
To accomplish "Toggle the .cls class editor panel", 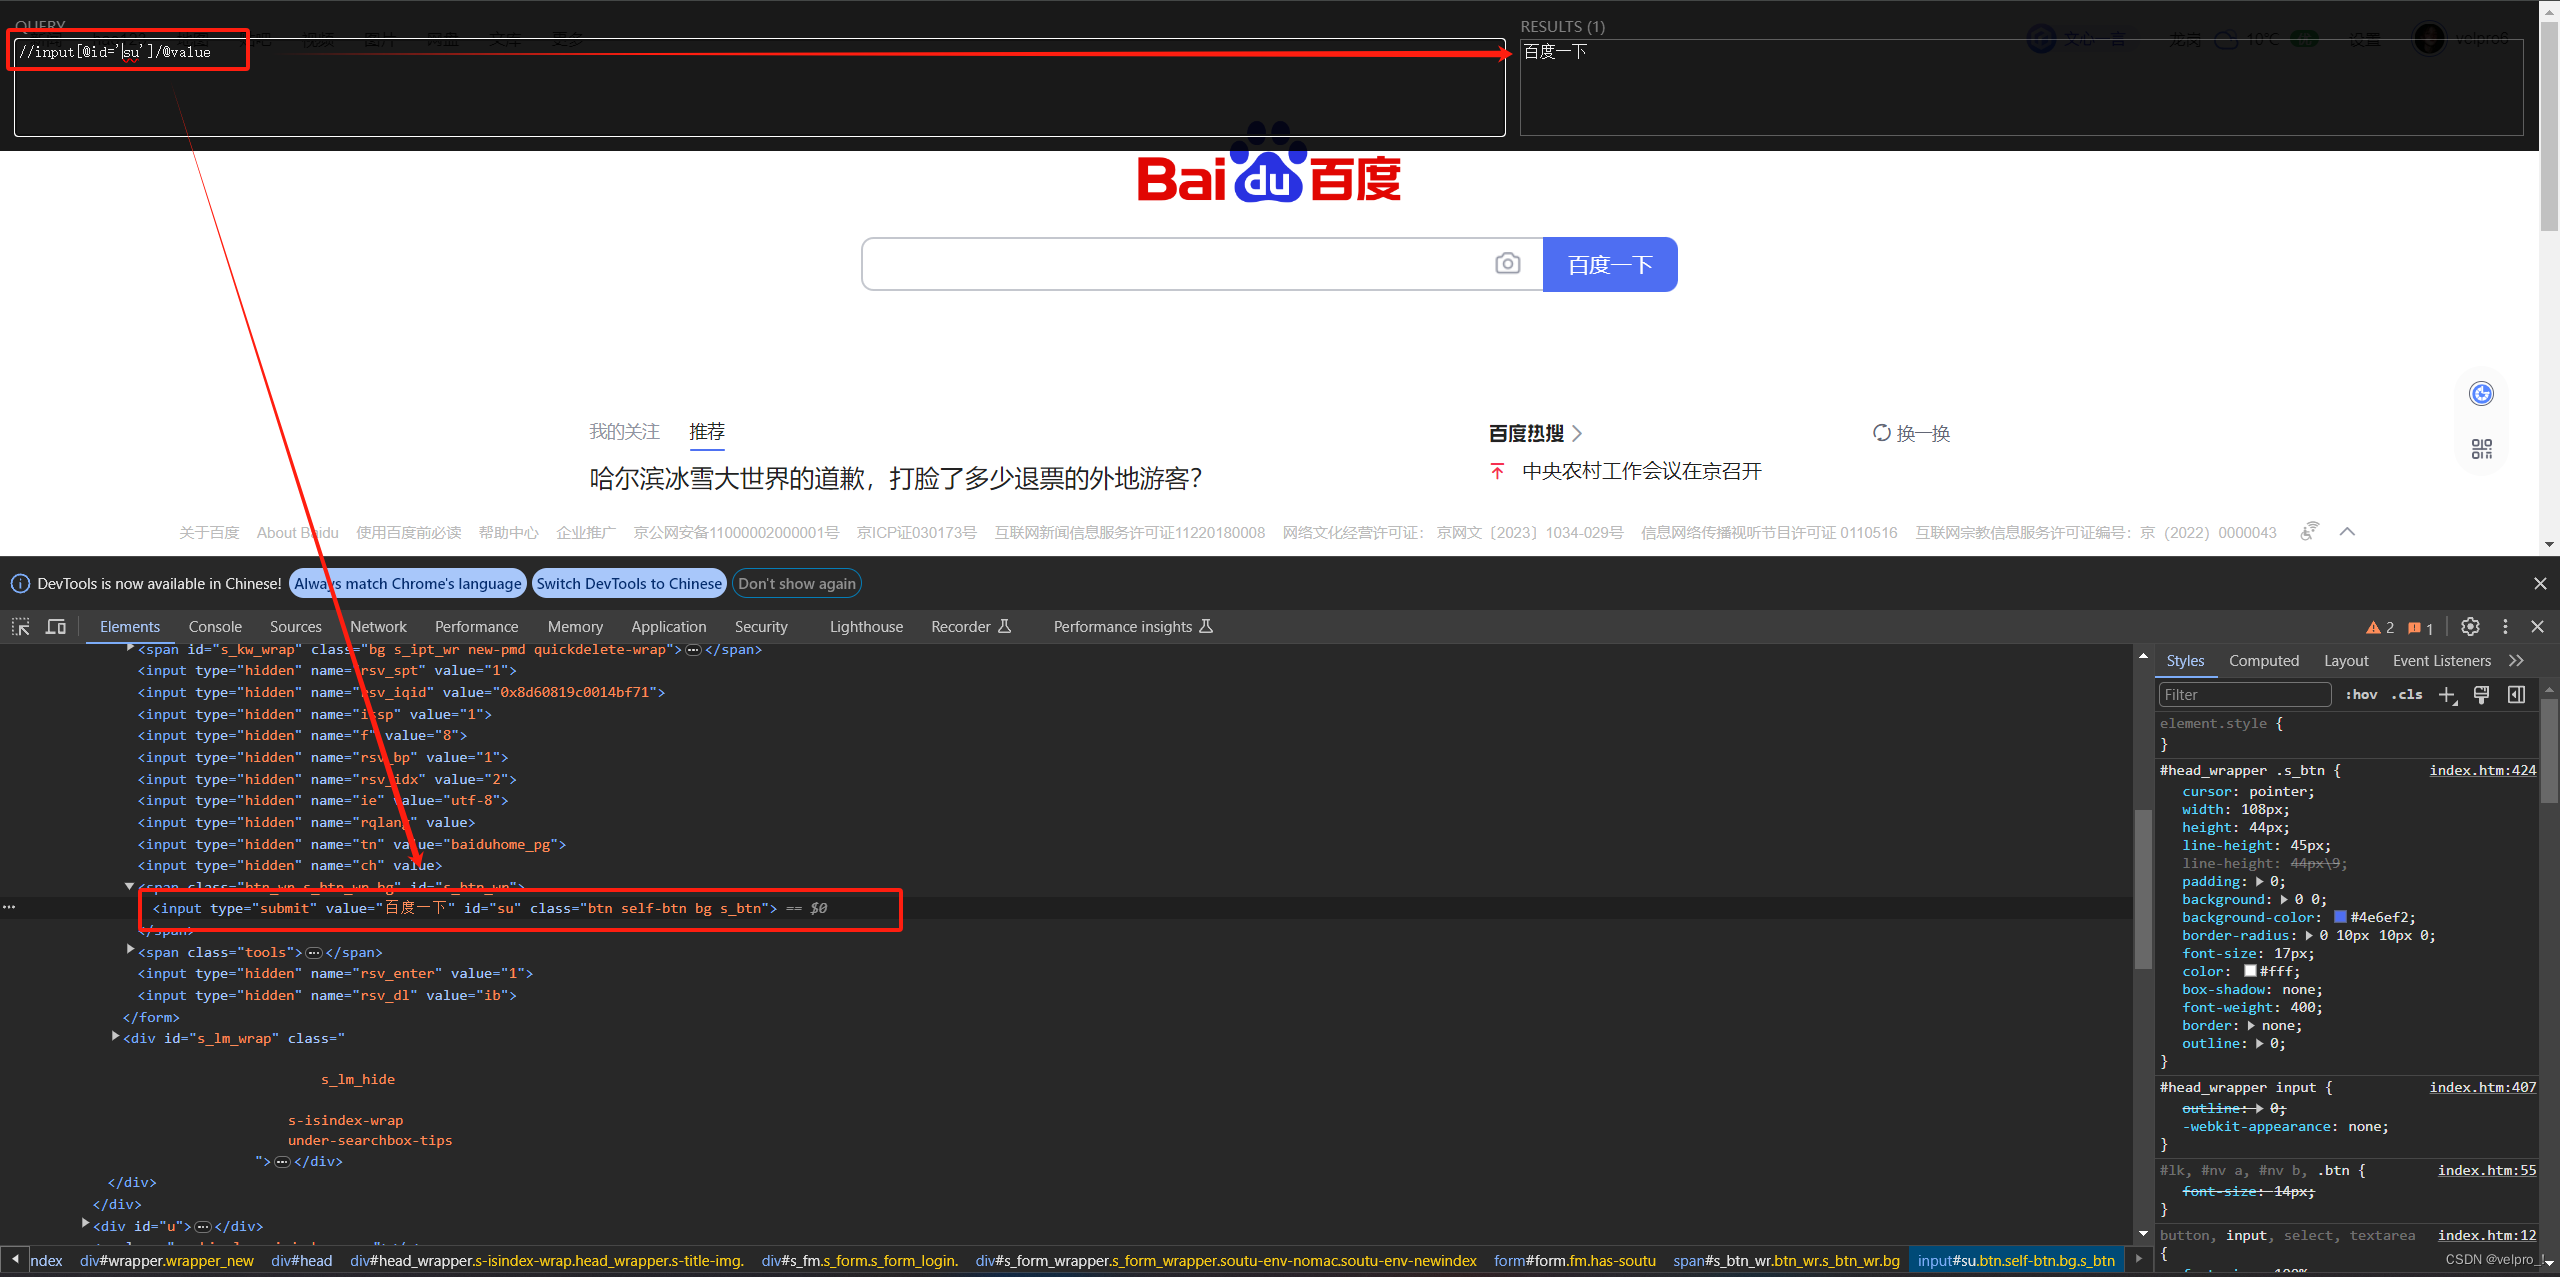I will tap(2407, 695).
